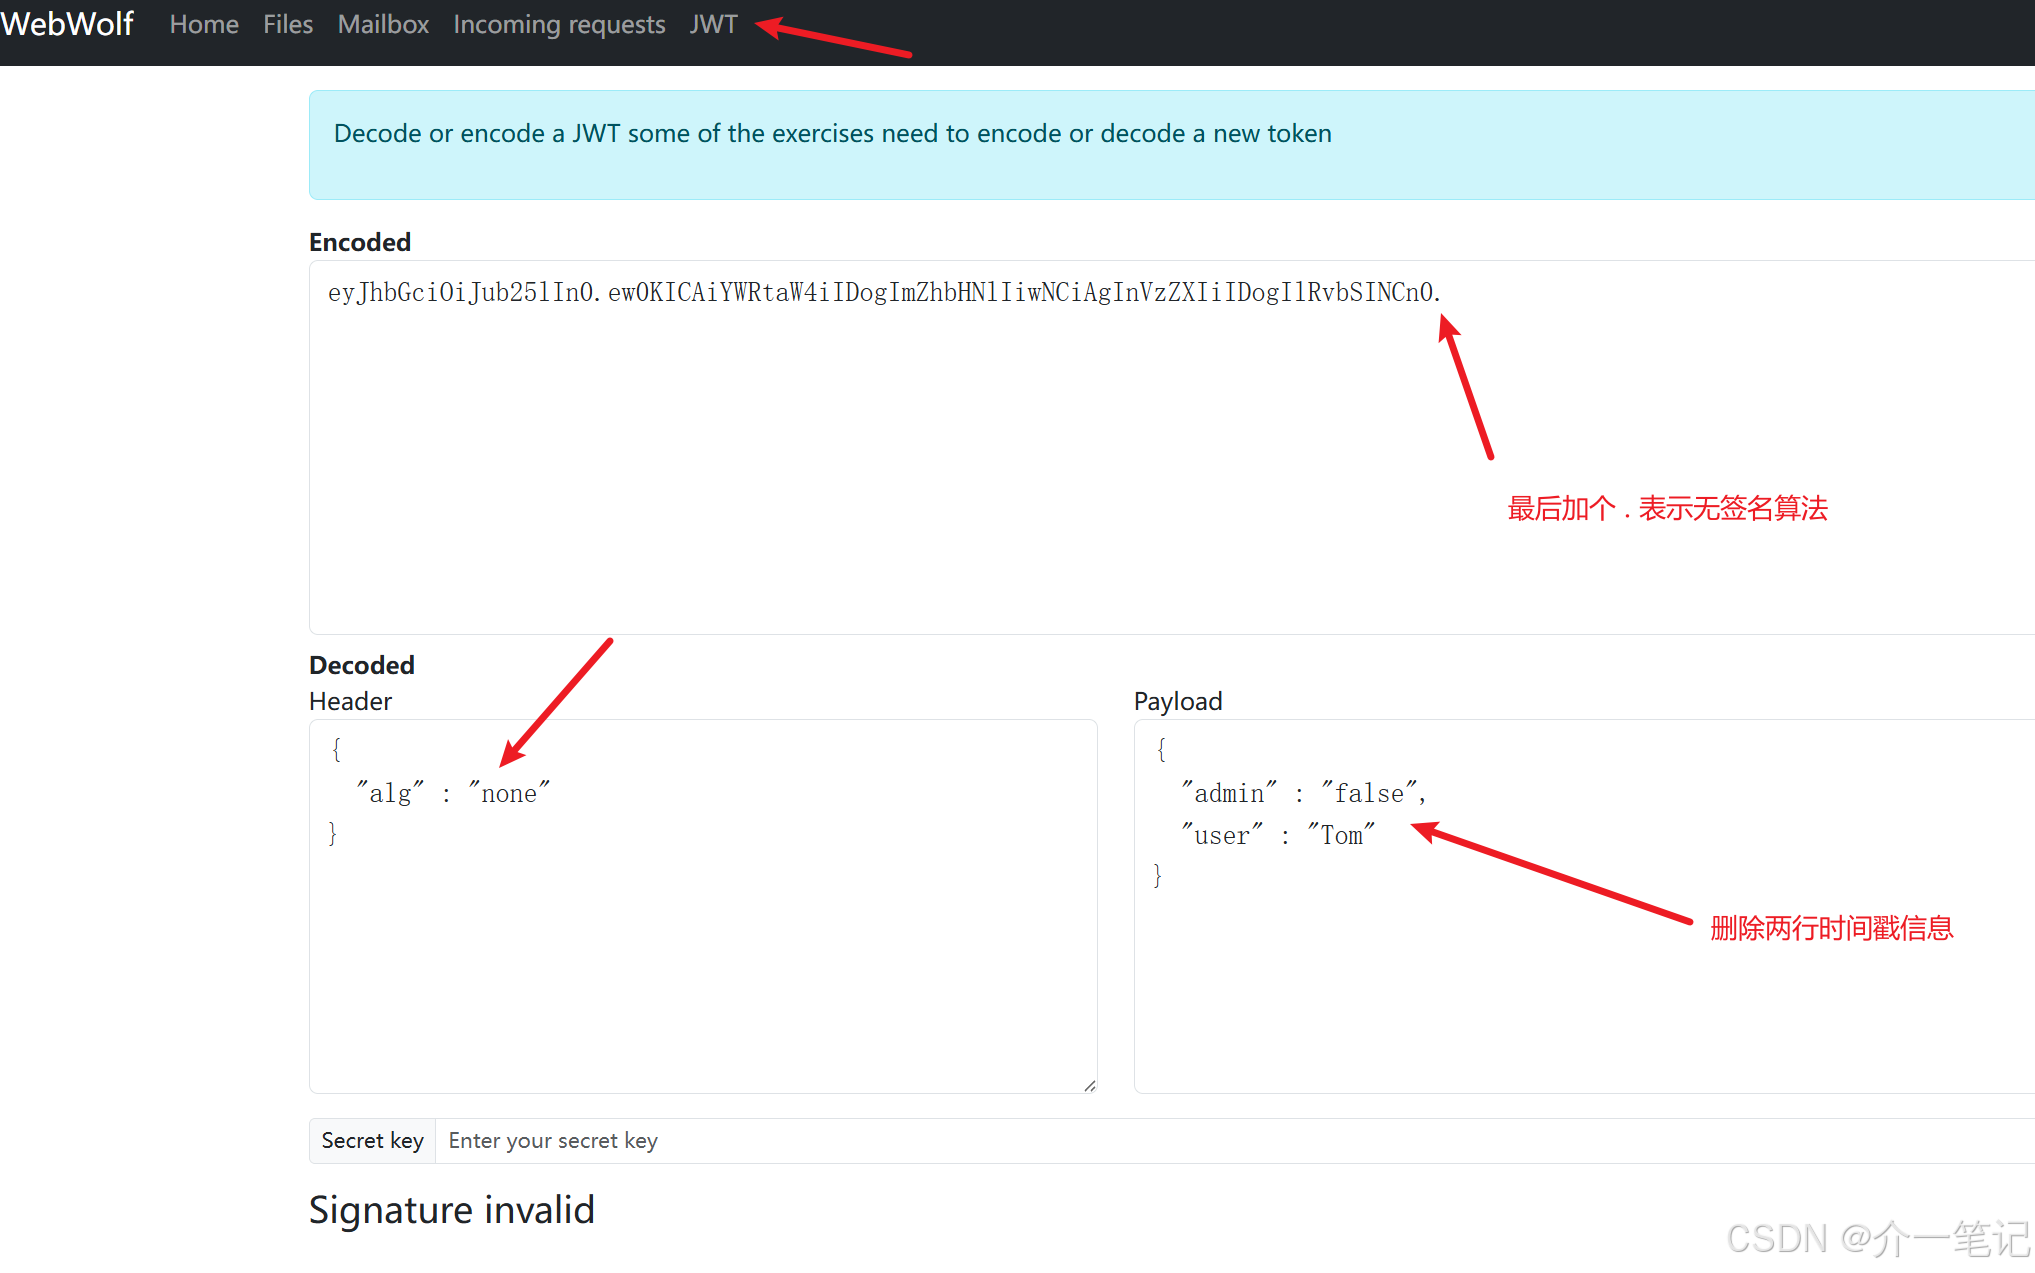Click the "alg" : "none" line
The height and width of the screenshot is (1273, 2035).
click(x=453, y=793)
